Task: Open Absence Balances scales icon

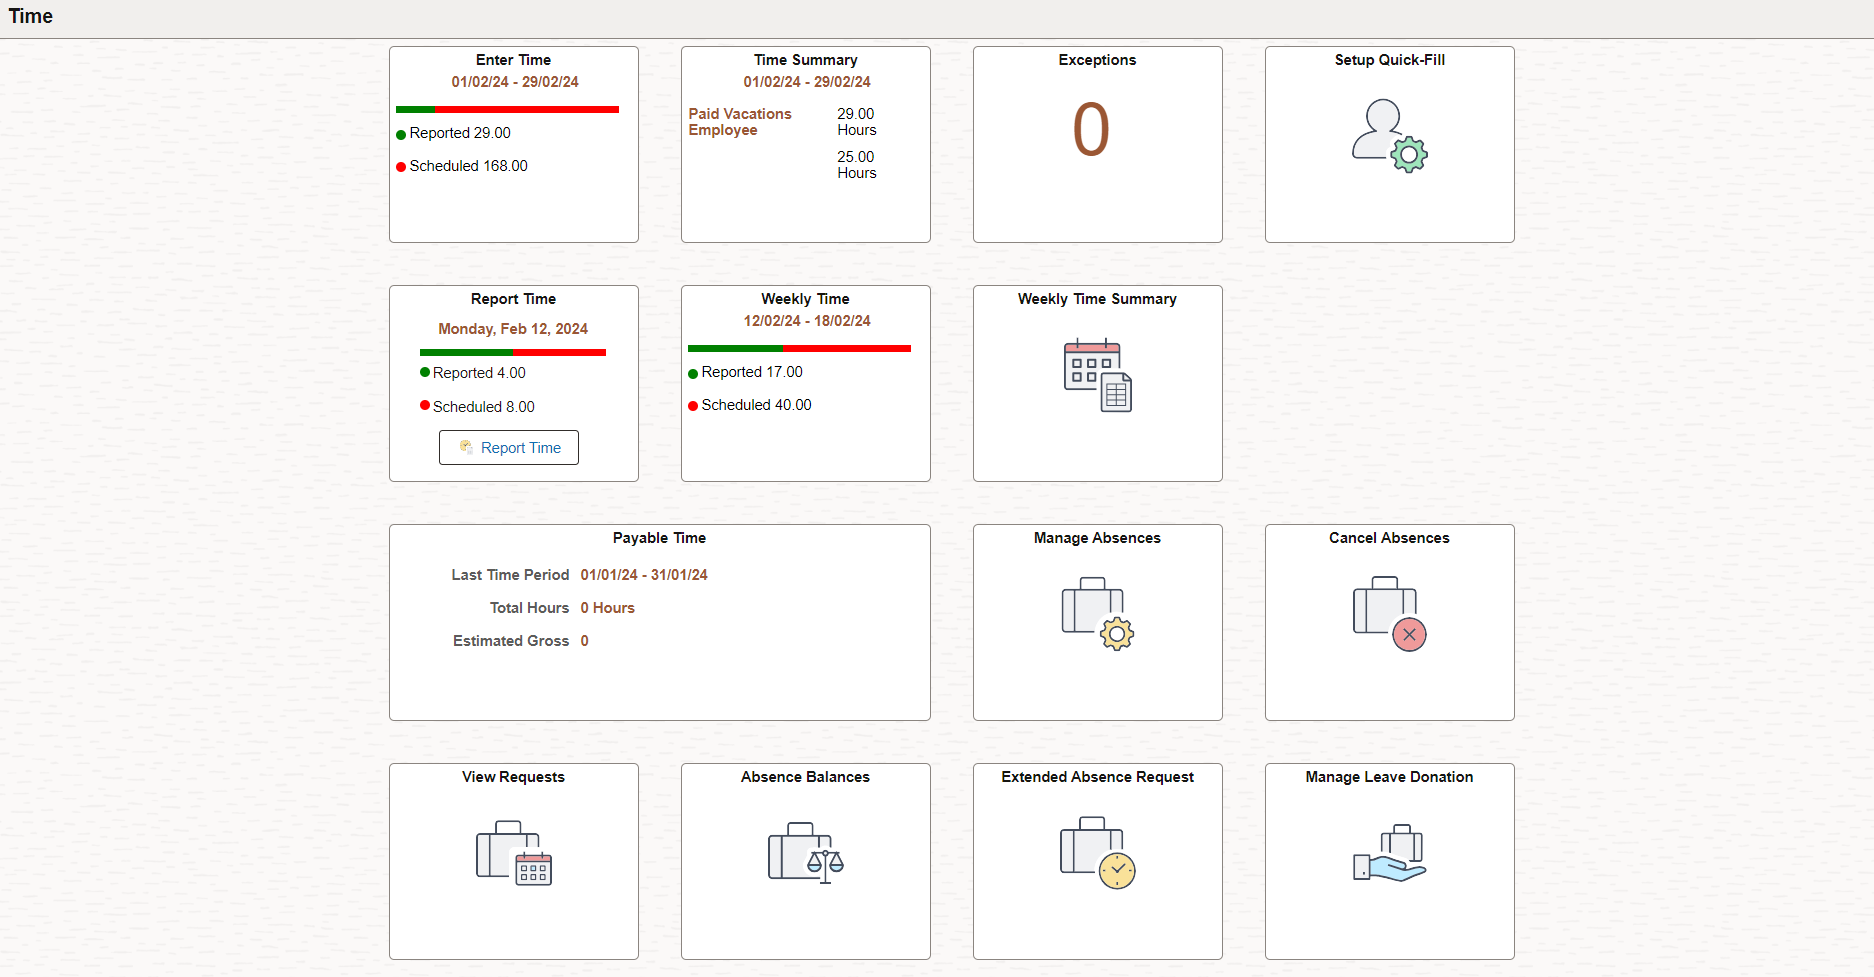Action: (806, 853)
